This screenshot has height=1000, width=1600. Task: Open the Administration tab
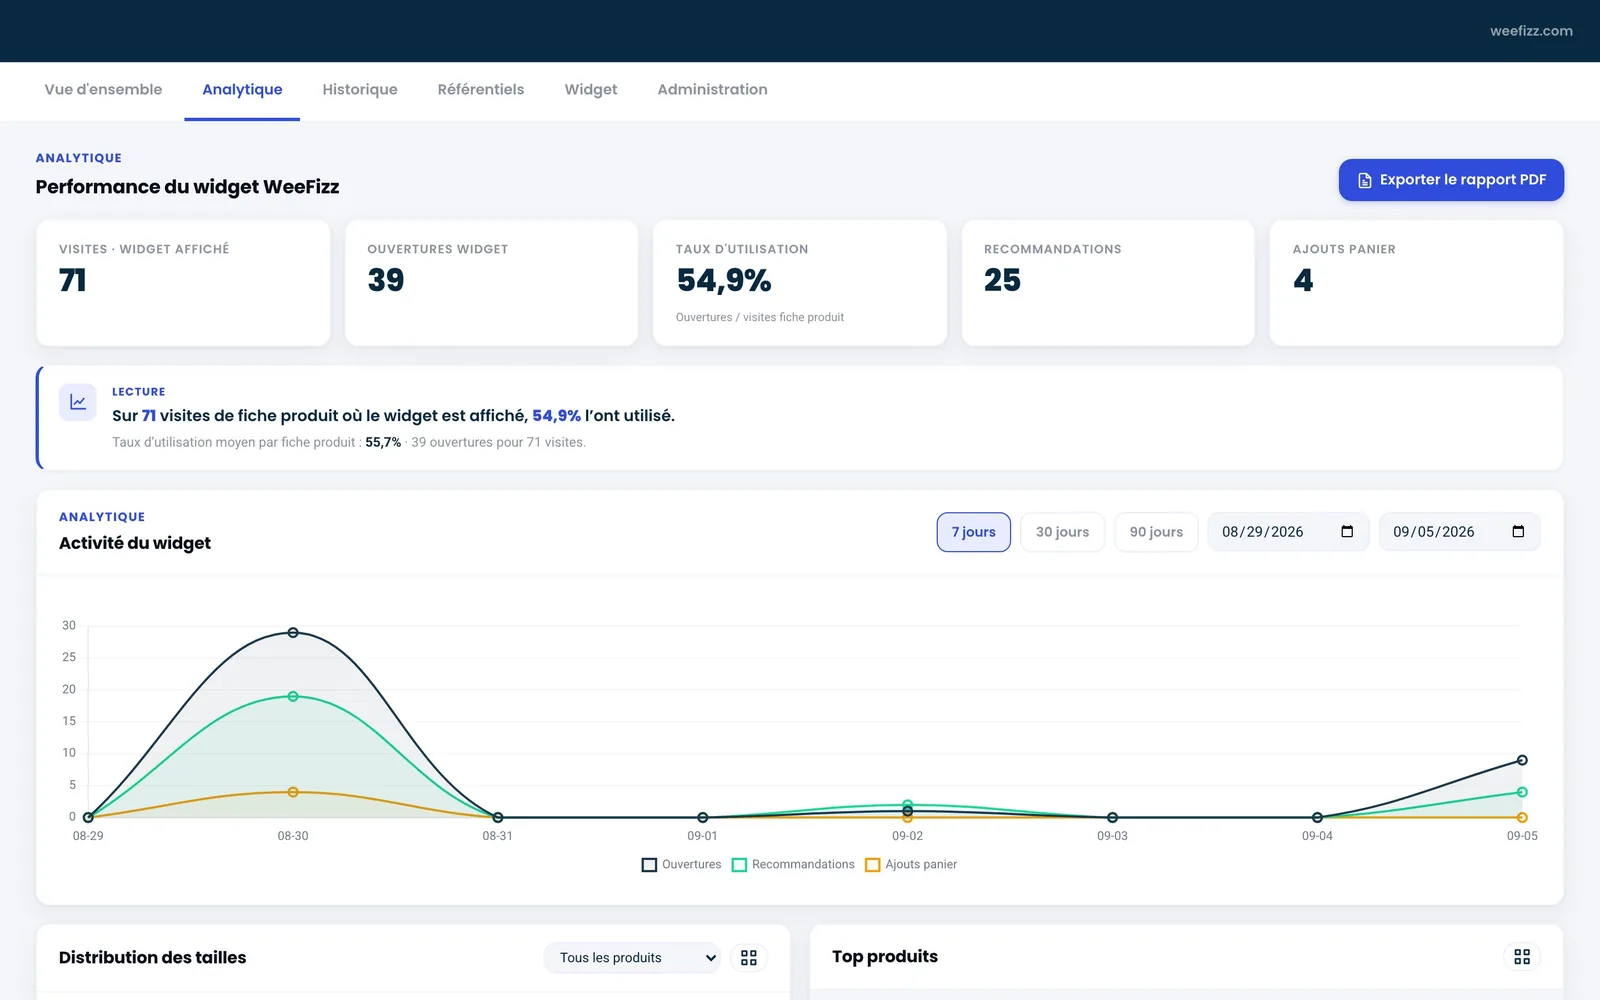pyautogui.click(x=712, y=90)
